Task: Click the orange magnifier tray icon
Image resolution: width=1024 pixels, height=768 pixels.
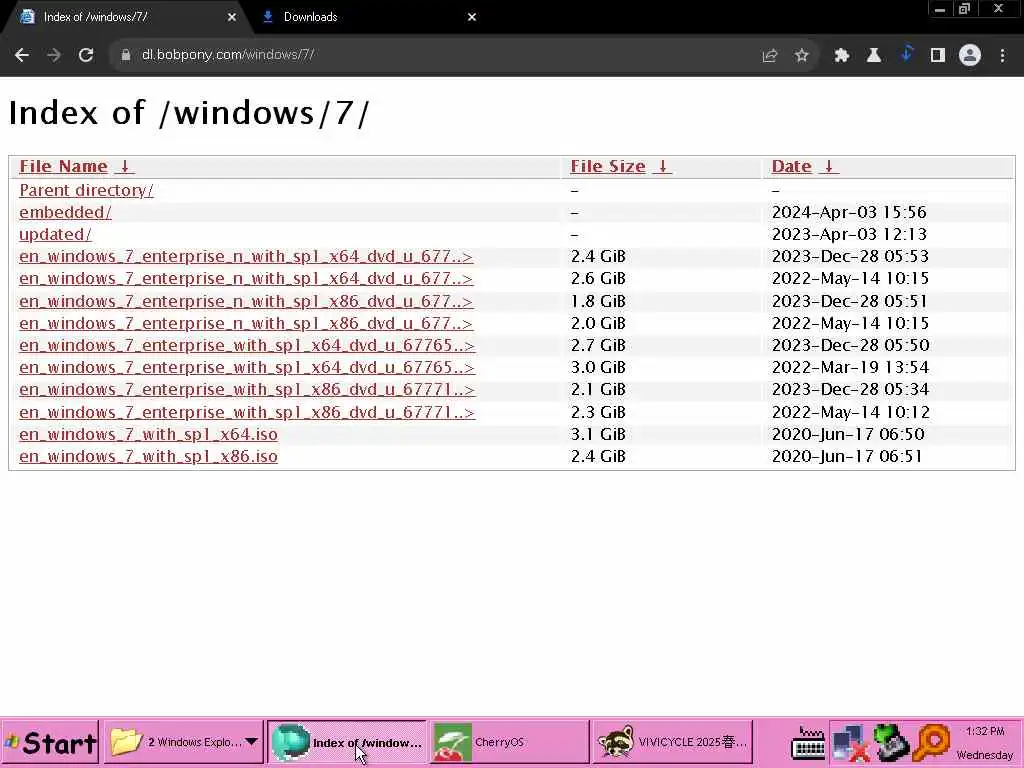Action: click(933, 743)
